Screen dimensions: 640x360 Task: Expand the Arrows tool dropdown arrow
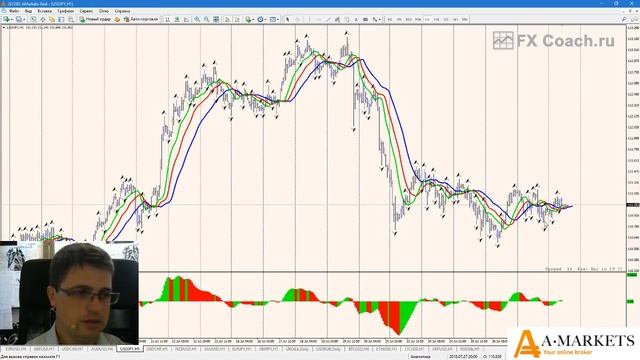coord(379,19)
